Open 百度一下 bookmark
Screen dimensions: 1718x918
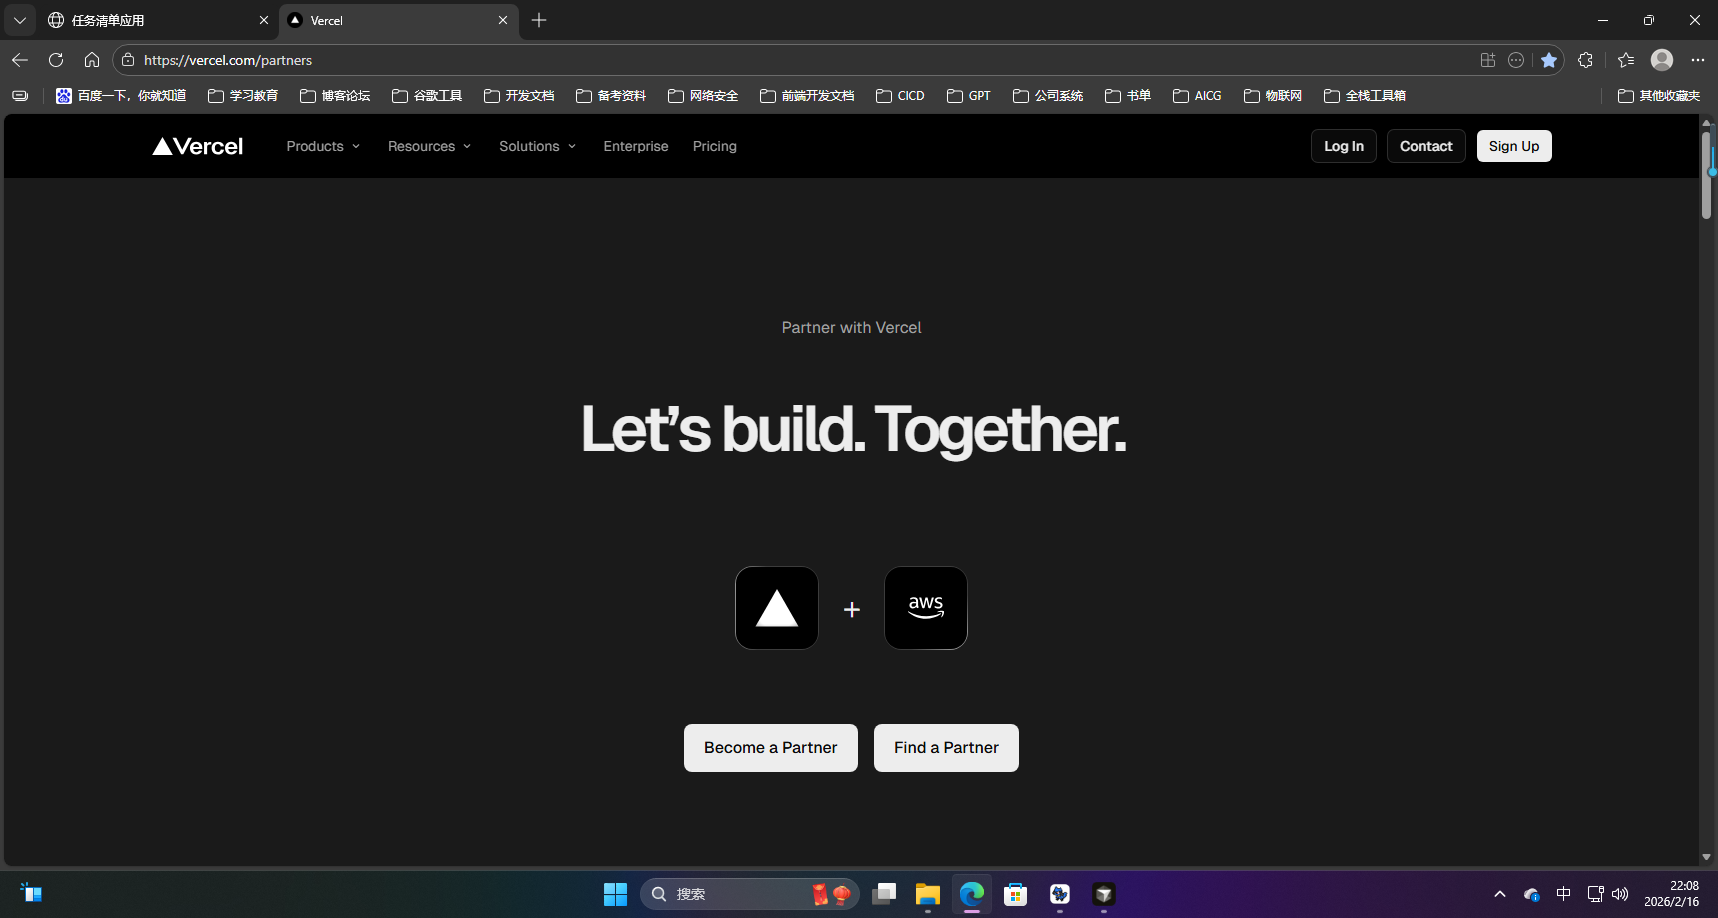point(121,96)
